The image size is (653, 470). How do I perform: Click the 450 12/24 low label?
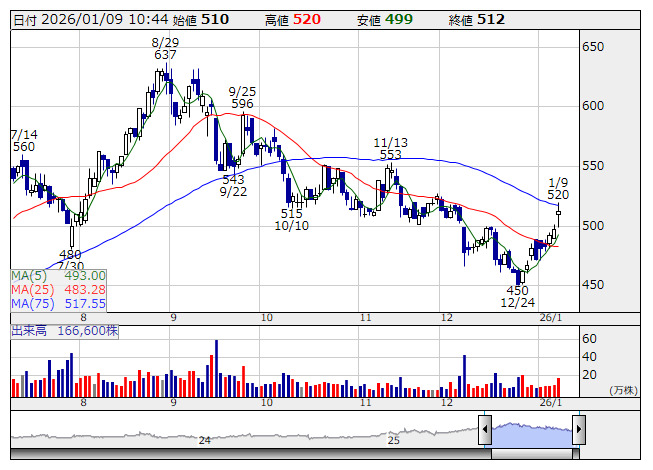pos(518,296)
